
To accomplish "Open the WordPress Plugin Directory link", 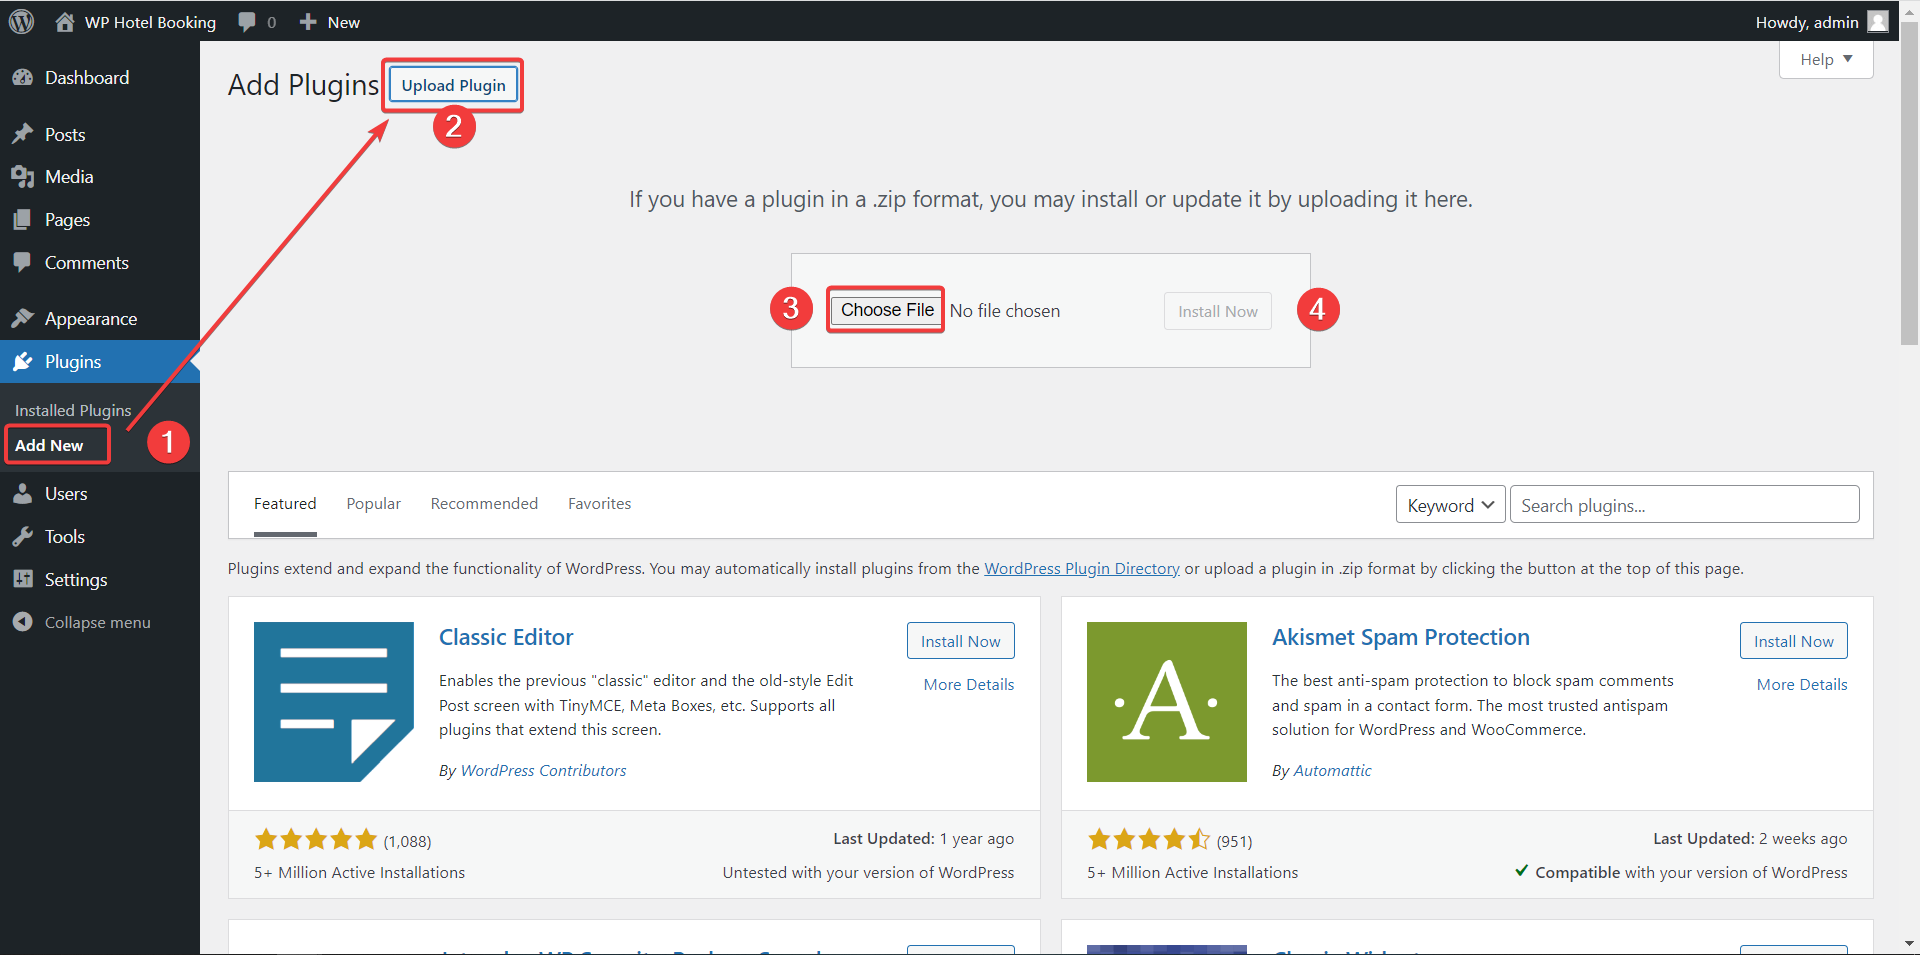I will click(x=1082, y=568).
